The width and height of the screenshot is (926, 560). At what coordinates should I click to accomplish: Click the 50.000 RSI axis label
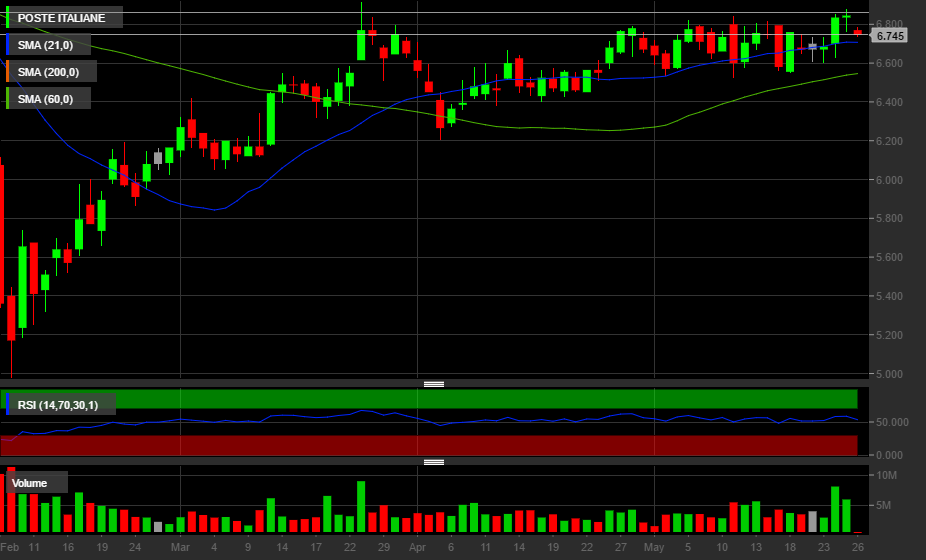[x=892, y=422]
